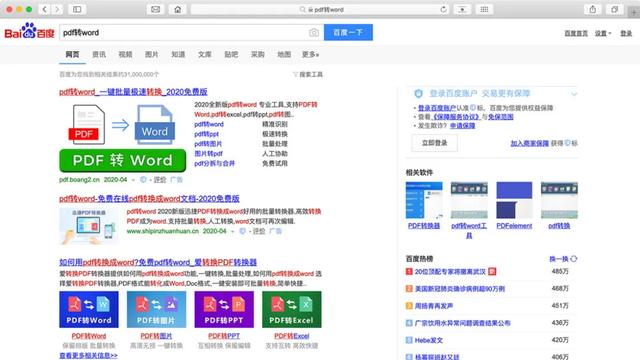Open the Baidu logo home link

(x=29, y=31)
